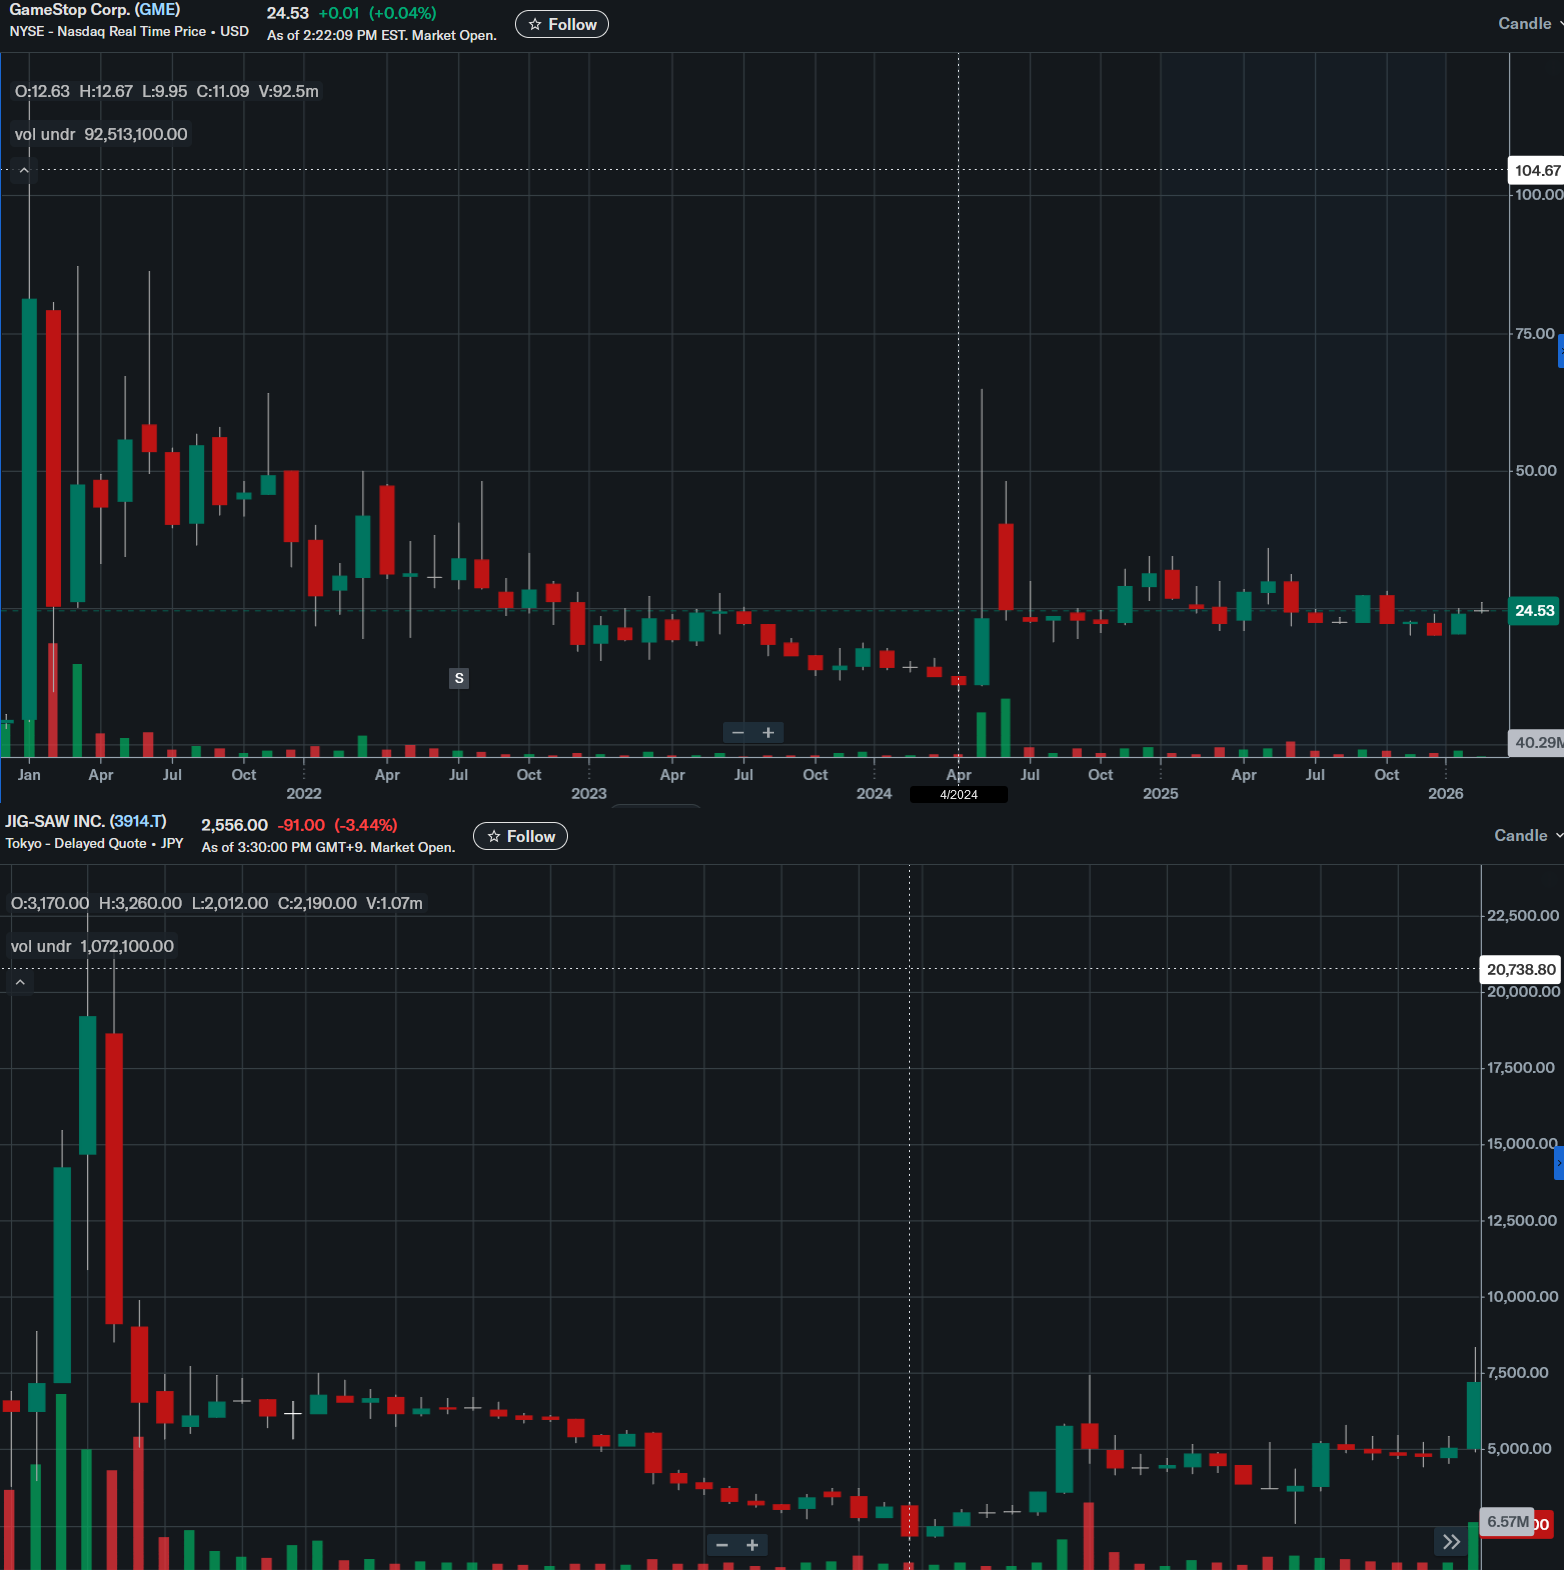Click the 2023 year label on the time axis
1564x1570 pixels.
(x=589, y=794)
